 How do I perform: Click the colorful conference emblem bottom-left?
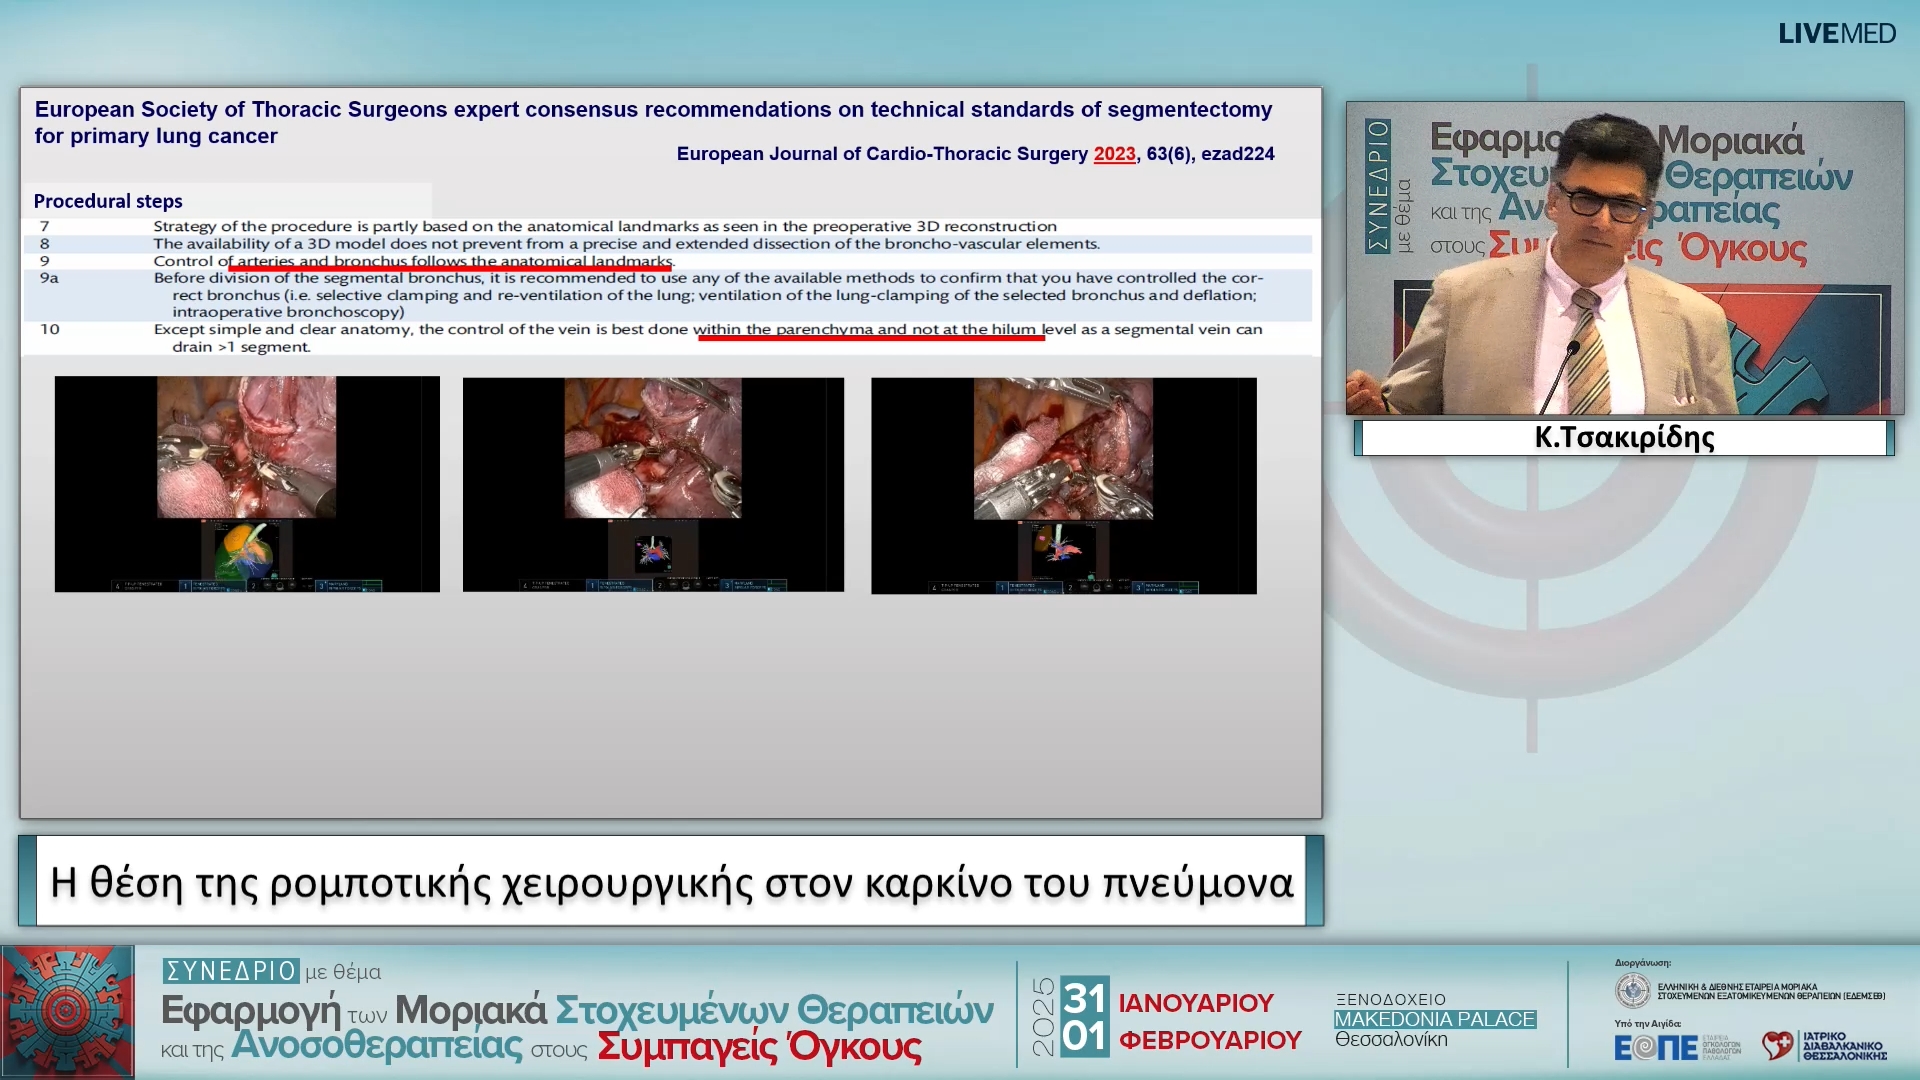(67, 1011)
